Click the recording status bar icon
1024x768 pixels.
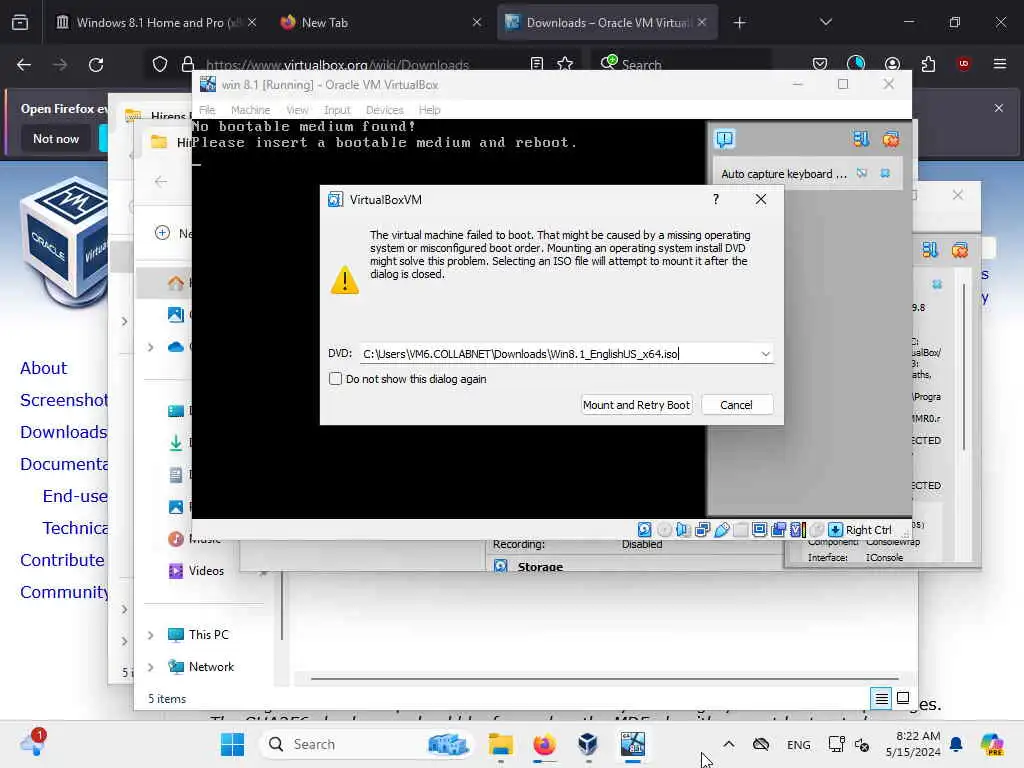click(x=778, y=530)
